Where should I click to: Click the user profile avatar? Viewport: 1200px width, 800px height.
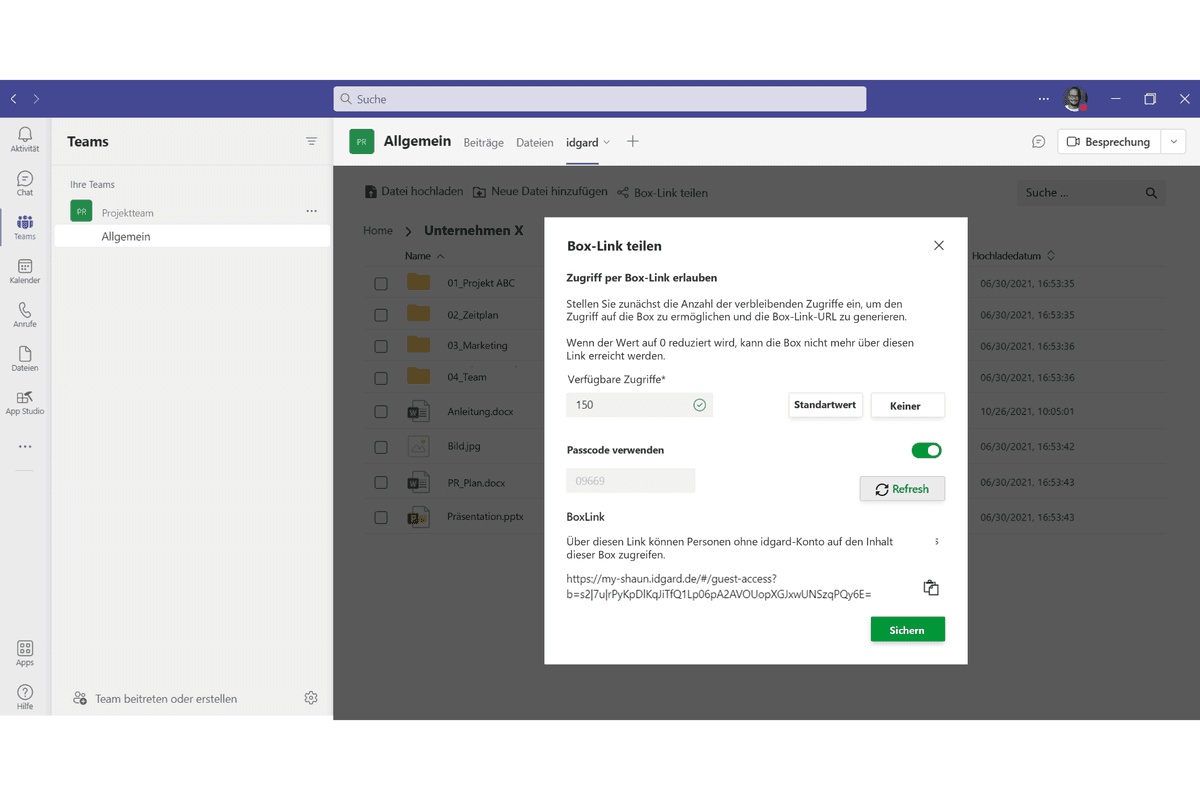click(x=1075, y=99)
